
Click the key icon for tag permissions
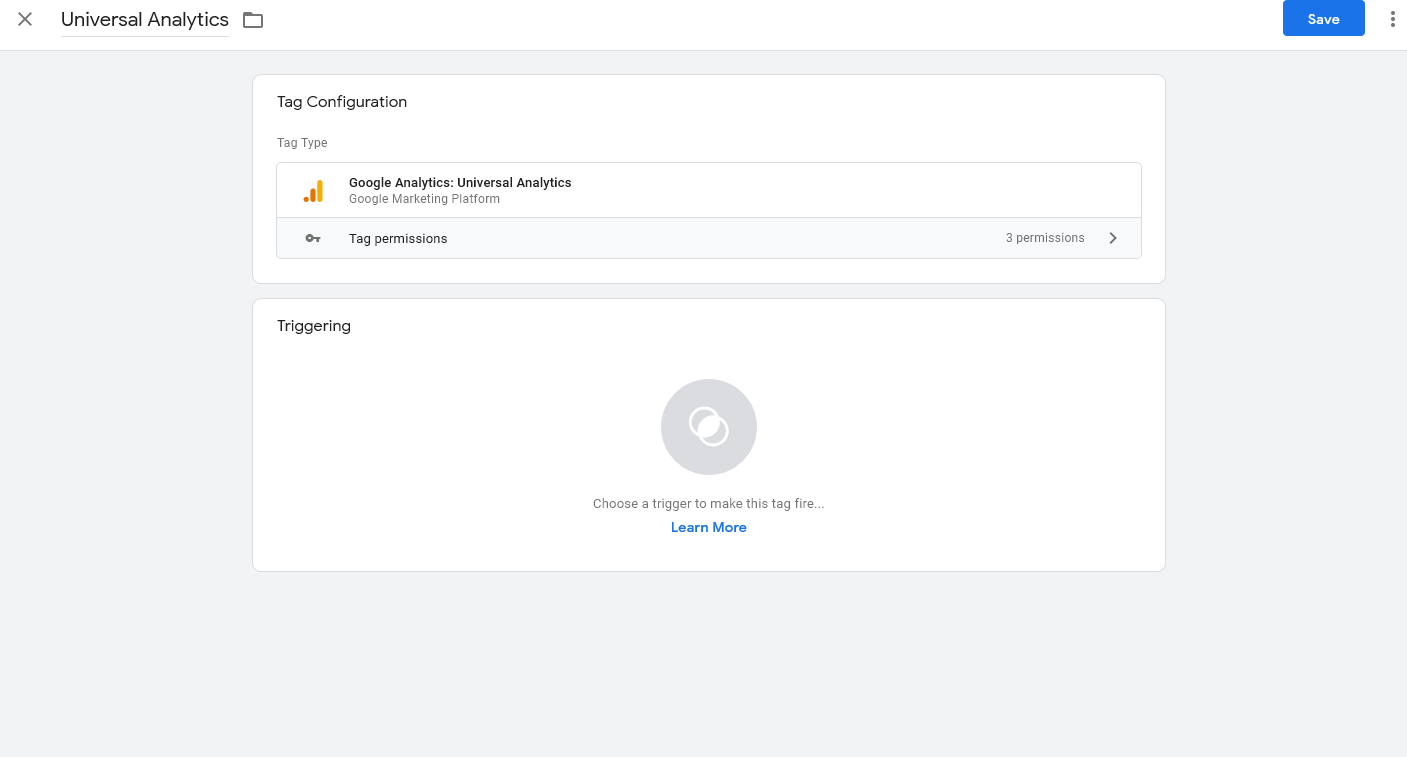(313, 238)
